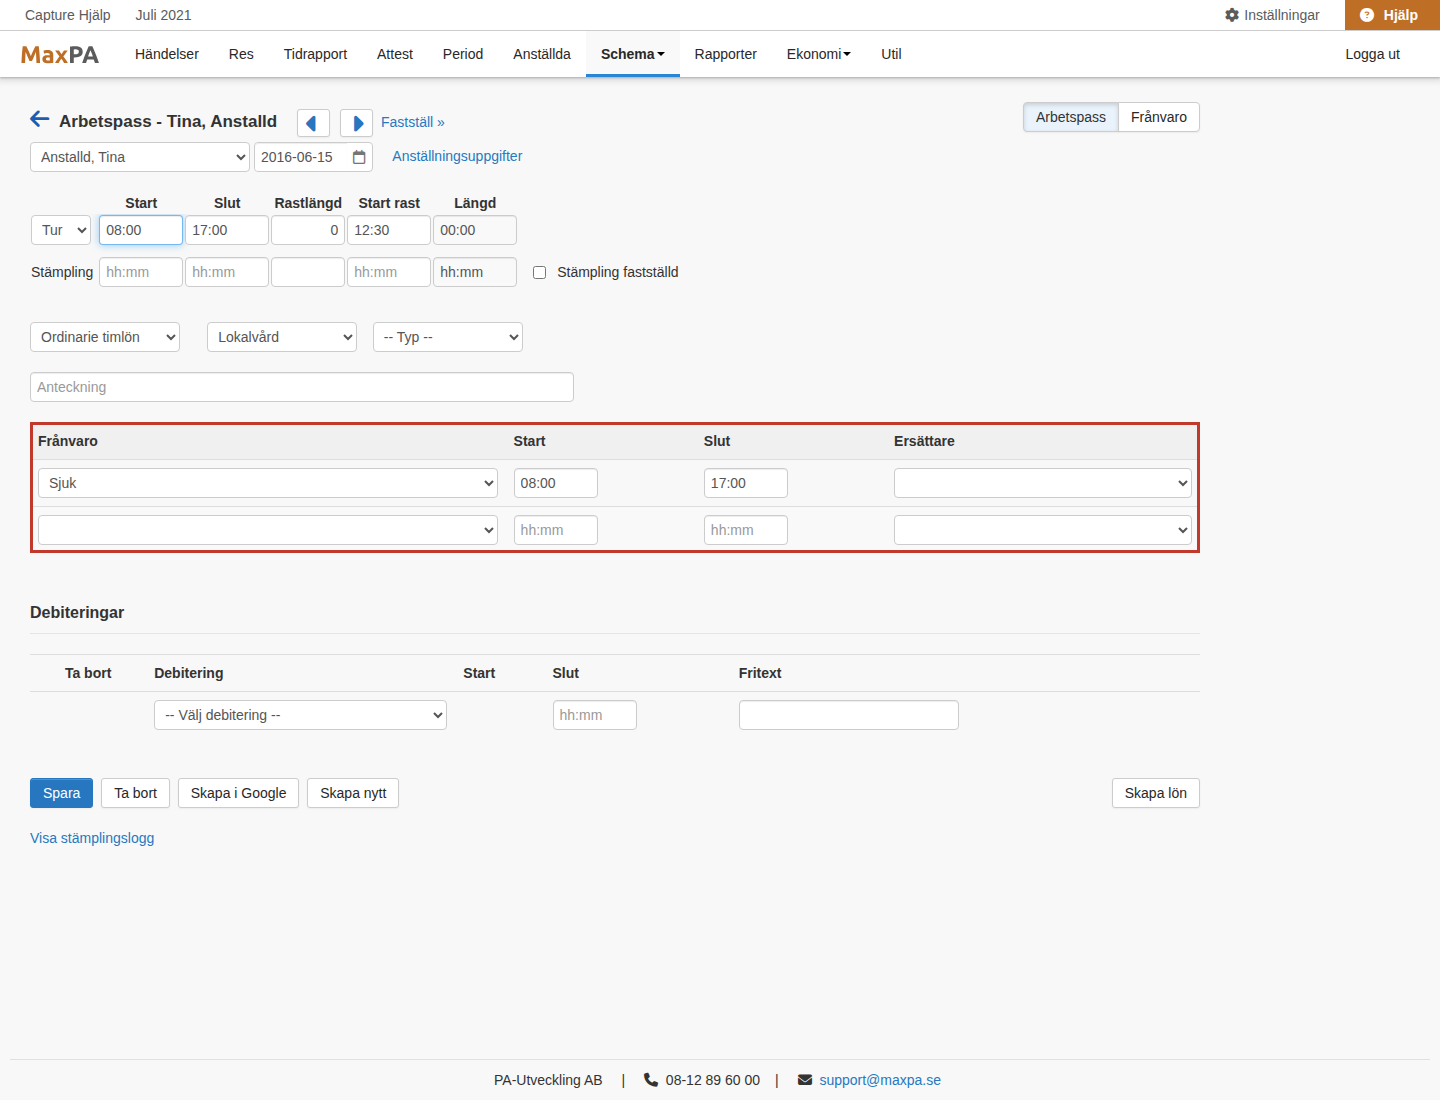Click the Hjälp question mark button
This screenshot has height=1100, width=1440.
[x=1392, y=15]
